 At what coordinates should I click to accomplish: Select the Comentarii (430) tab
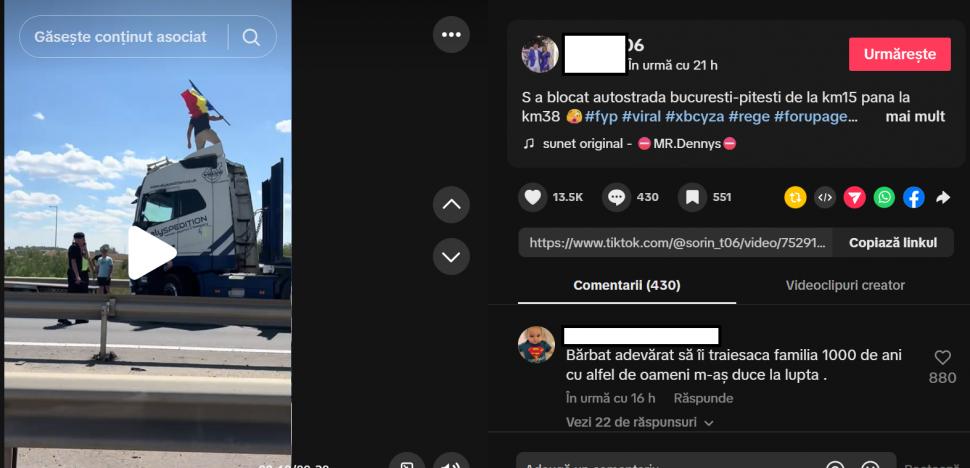point(627,285)
